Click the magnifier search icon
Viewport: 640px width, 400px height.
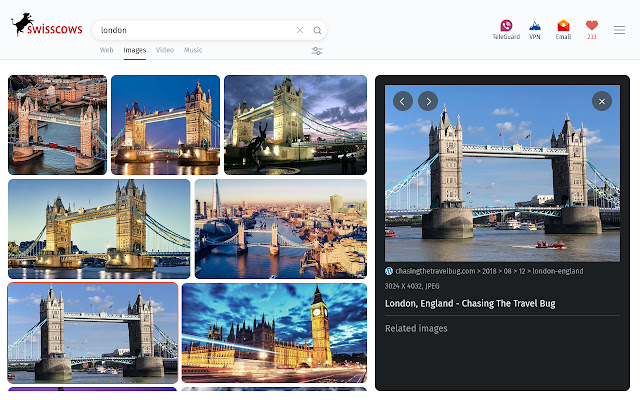317,30
